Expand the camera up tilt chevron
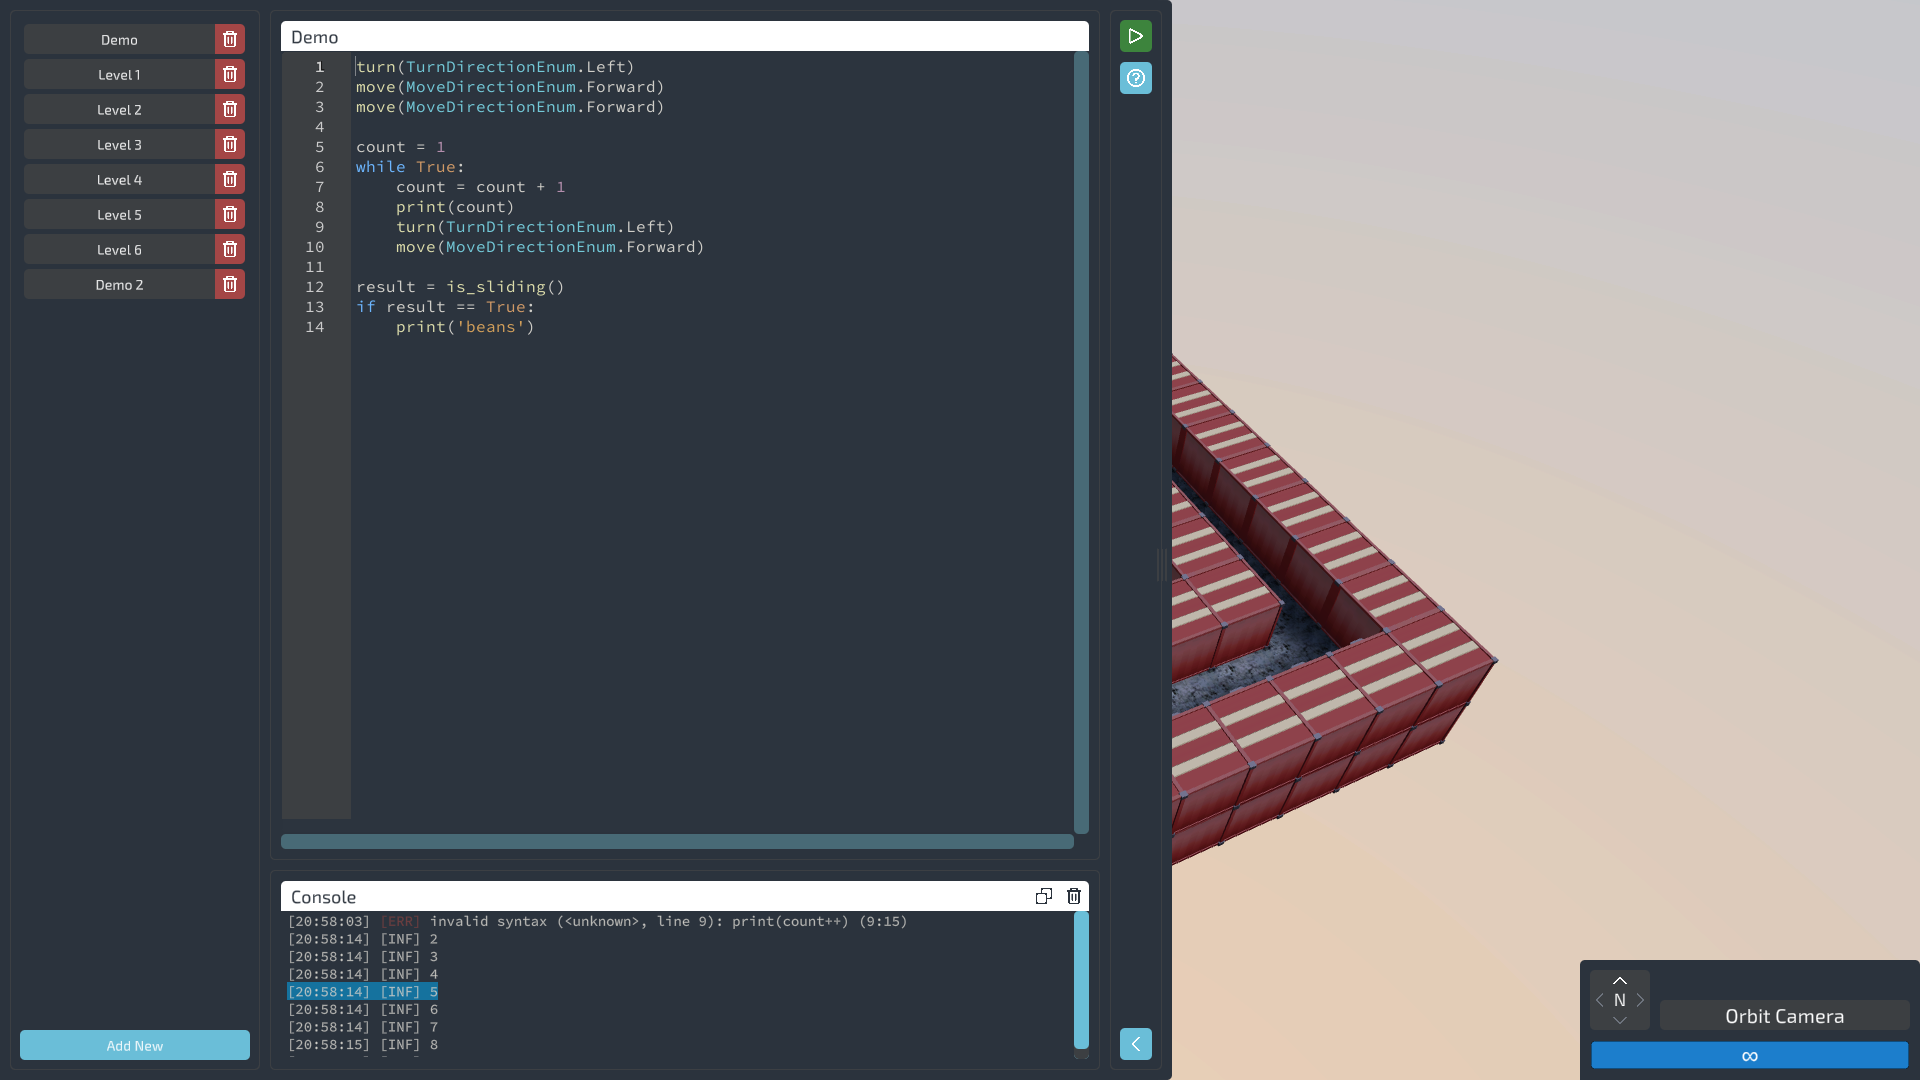The width and height of the screenshot is (1920, 1080). (1620, 980)
